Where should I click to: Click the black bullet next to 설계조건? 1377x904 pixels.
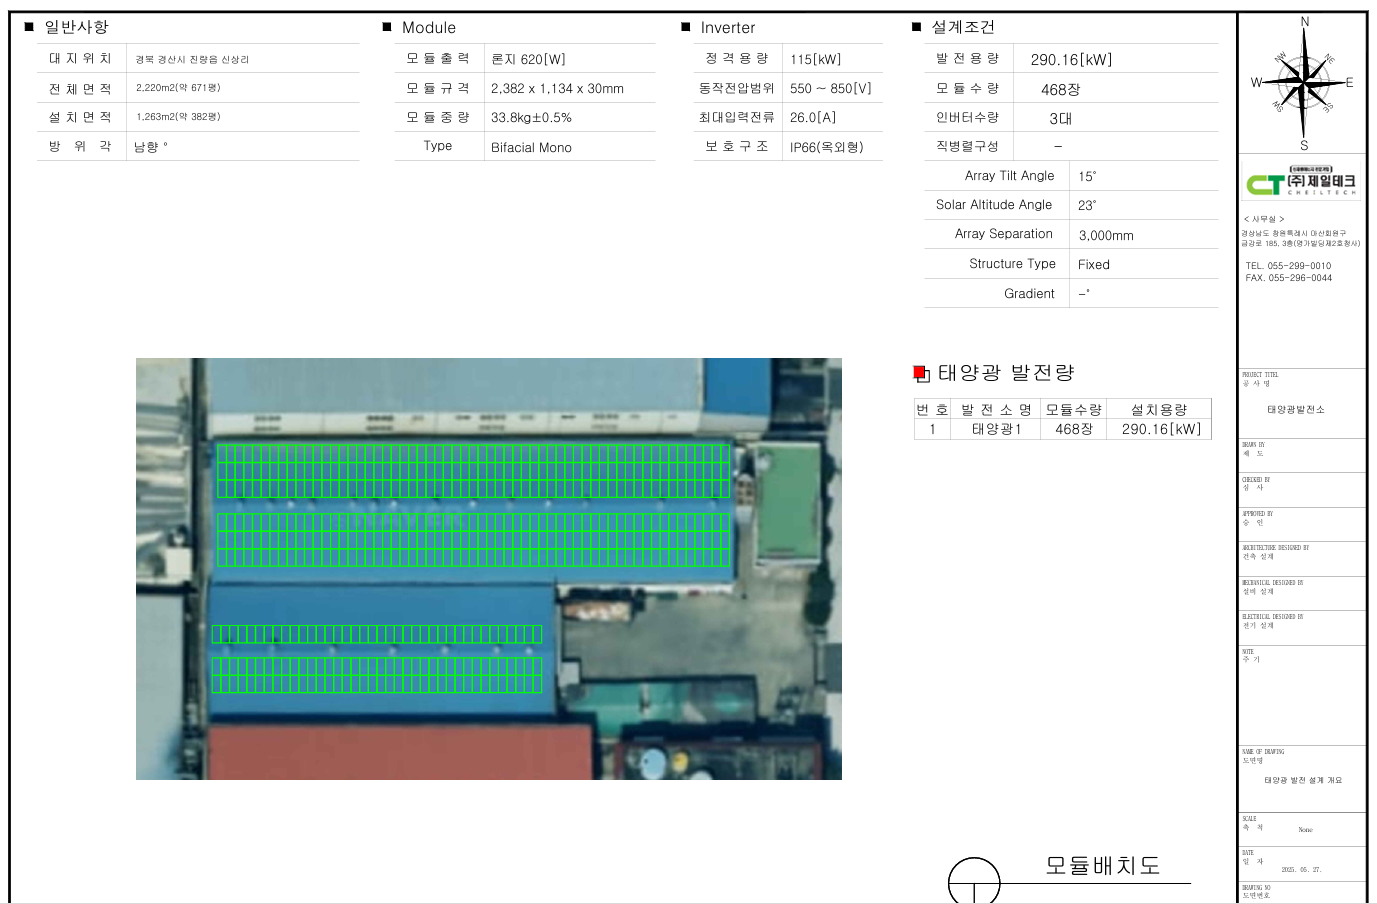point(916,27)
